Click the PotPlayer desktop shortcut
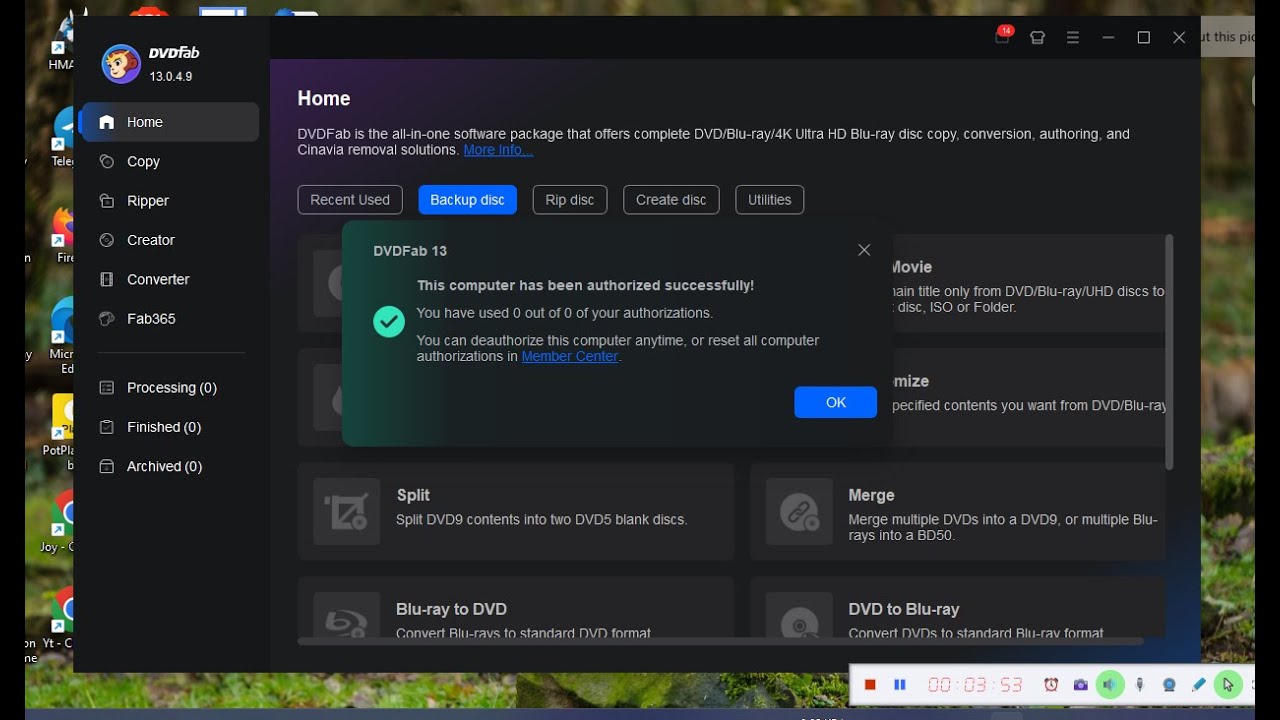This screenshot has height=720, width=1280. 62,430
